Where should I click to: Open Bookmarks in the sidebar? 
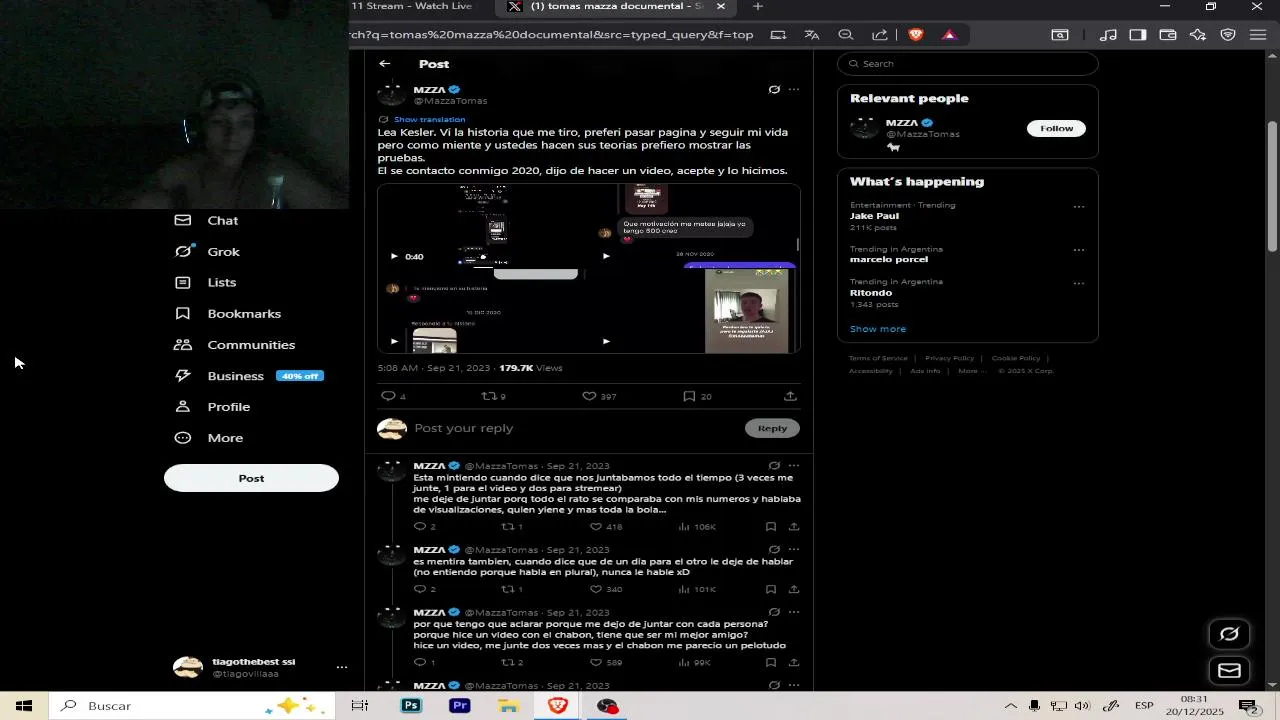point(228,314)
